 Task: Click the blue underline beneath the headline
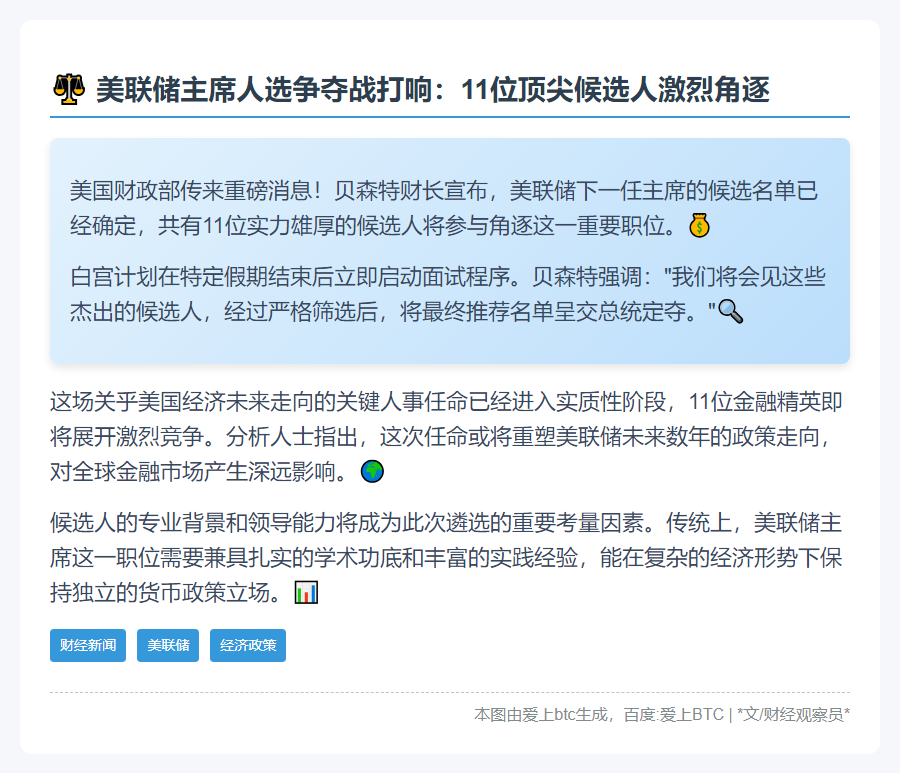click(x=450, y=117)
